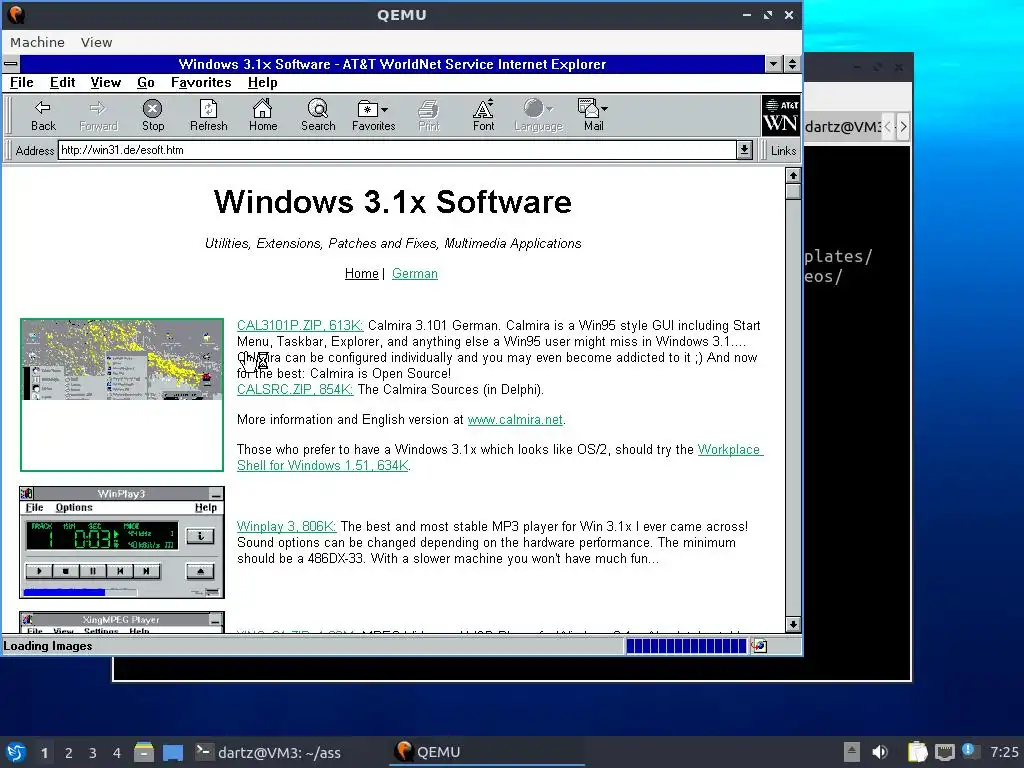Open the Favorites toolbar button
Screen dimensions: 1024x768
click(373, 116)
